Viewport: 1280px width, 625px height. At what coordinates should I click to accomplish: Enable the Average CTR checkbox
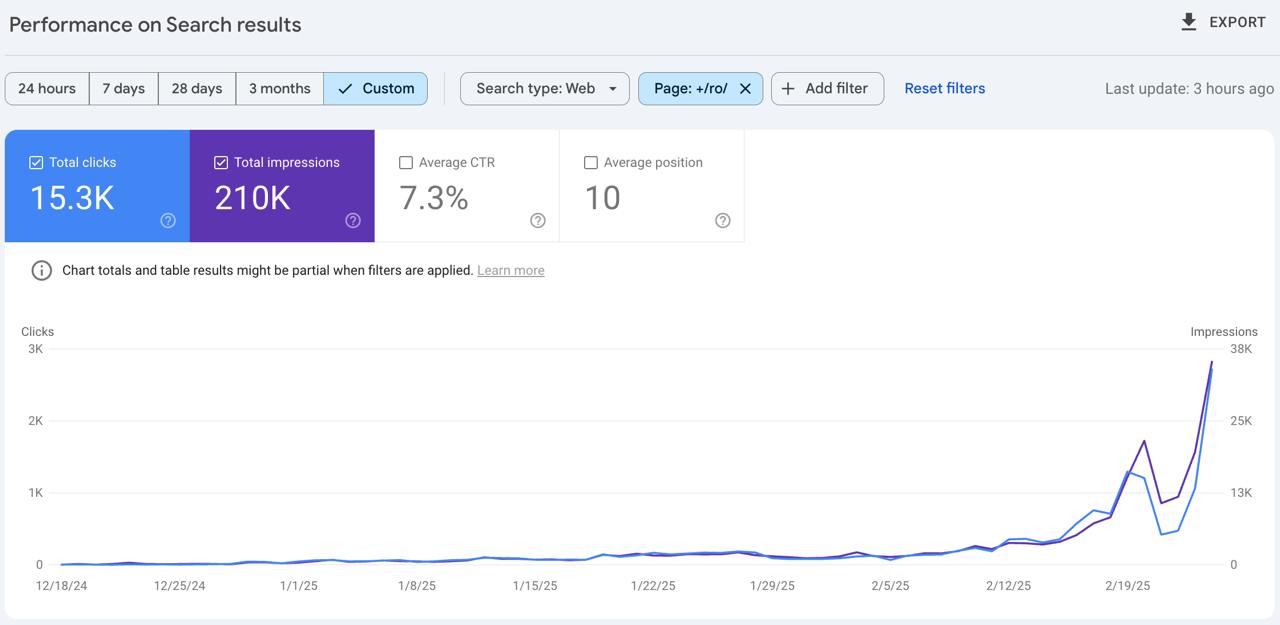point(406,162)
